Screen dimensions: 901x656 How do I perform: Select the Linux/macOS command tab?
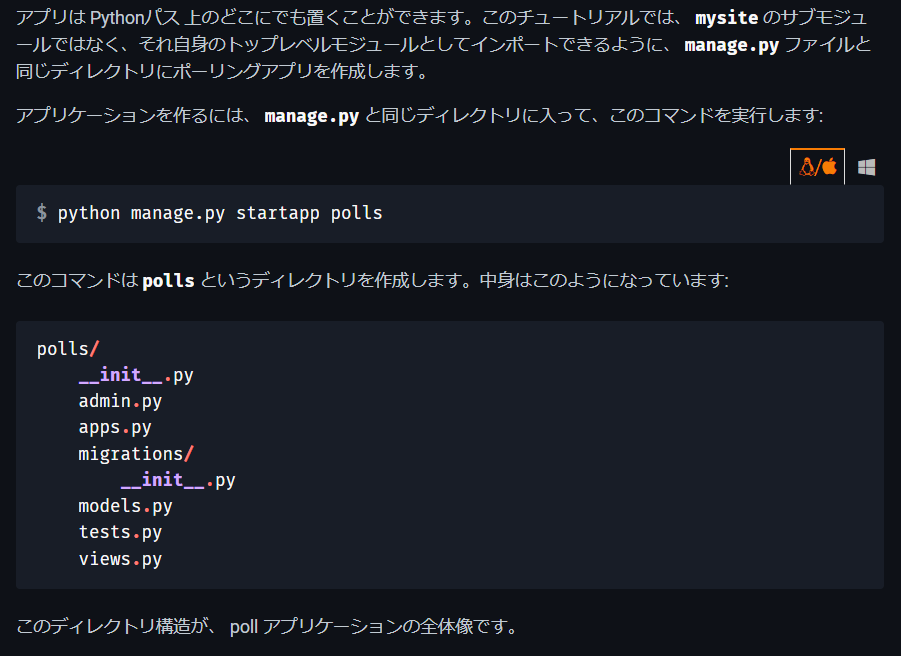816,167
